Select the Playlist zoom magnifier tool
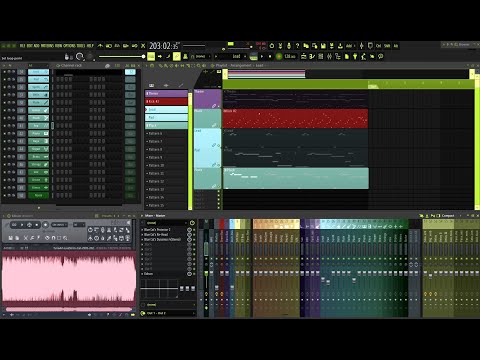 point(199,66)
